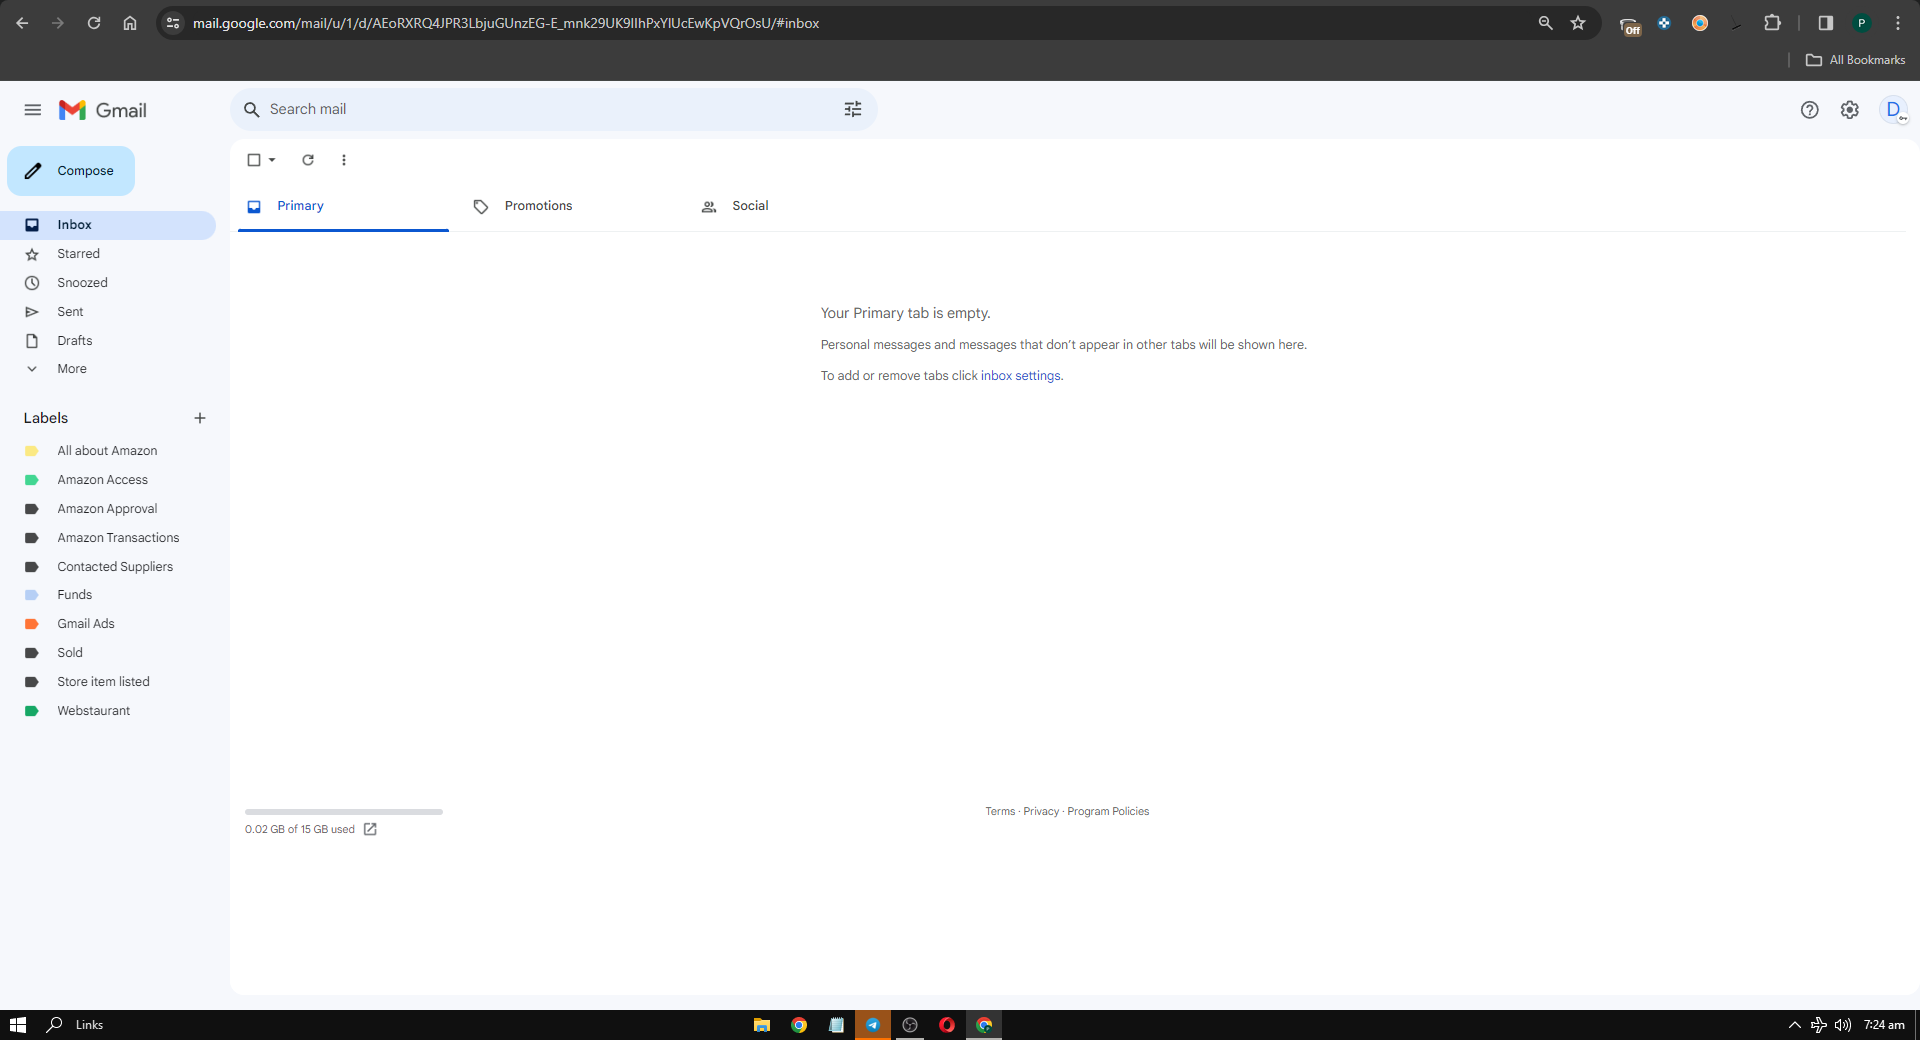Go to browser home page
The width and height of the screenshot is (1920, 1040).
coord(130,23)
